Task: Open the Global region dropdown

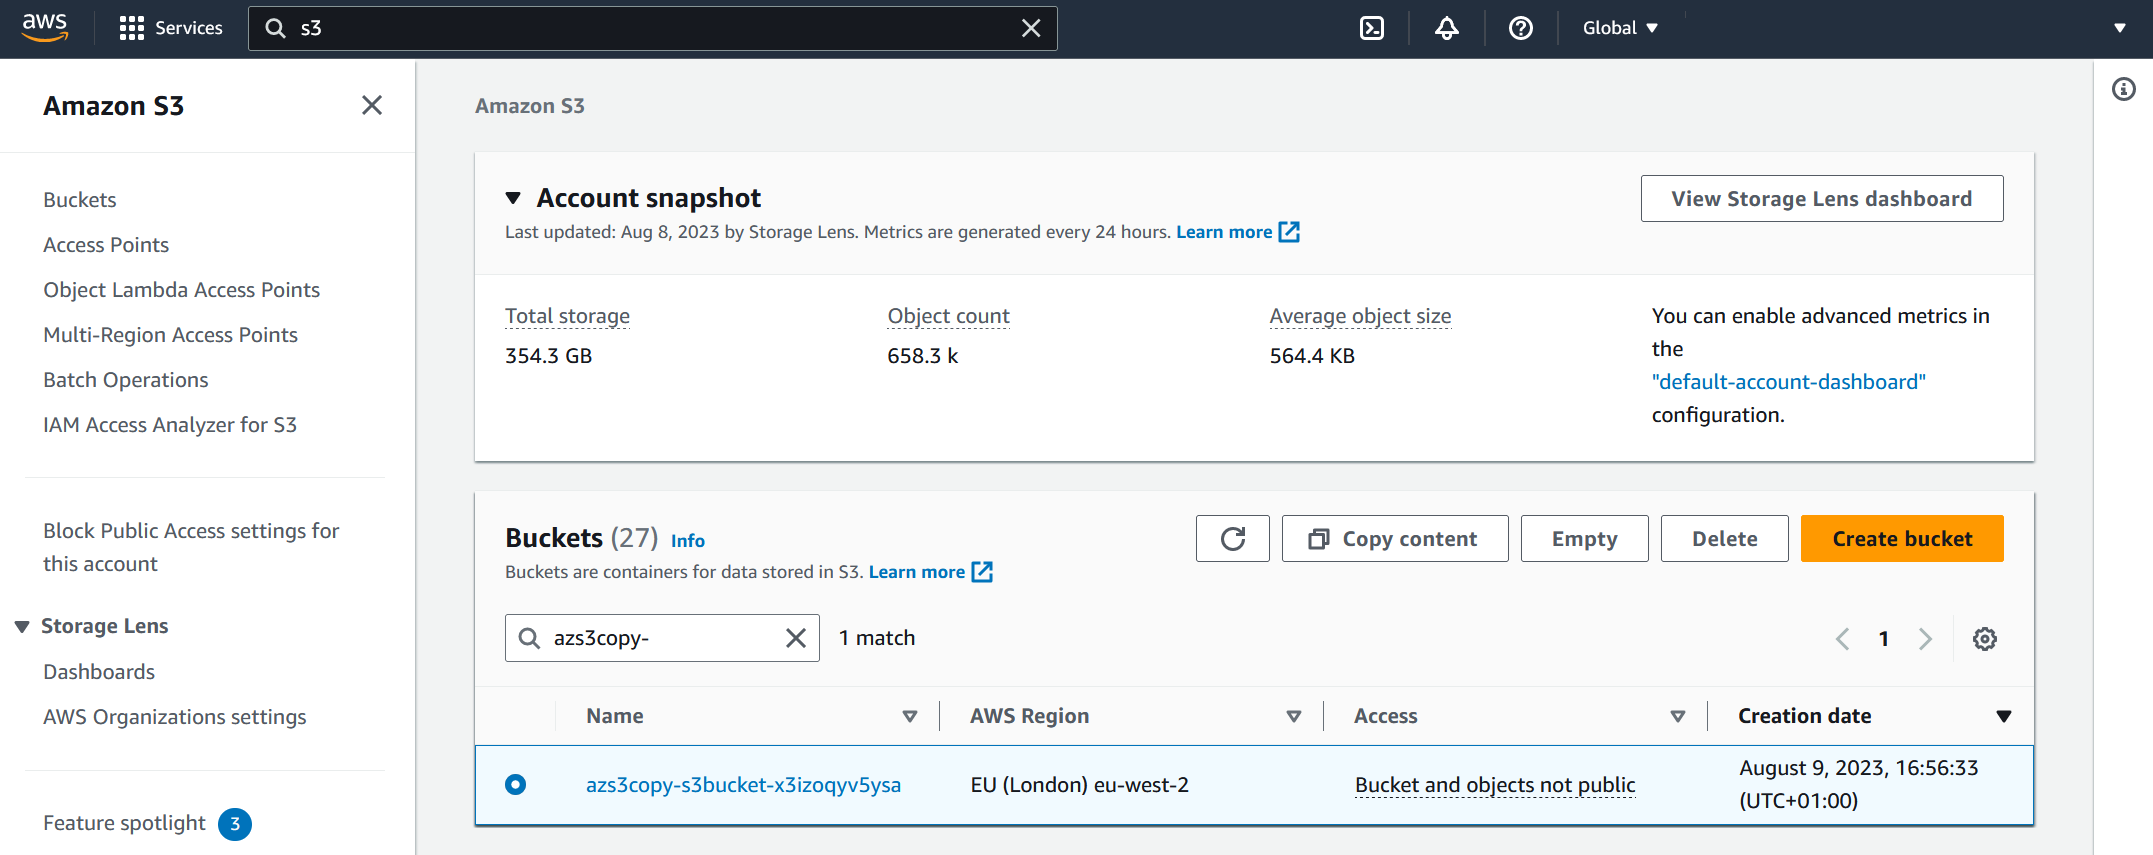Action: (1620, 28)
